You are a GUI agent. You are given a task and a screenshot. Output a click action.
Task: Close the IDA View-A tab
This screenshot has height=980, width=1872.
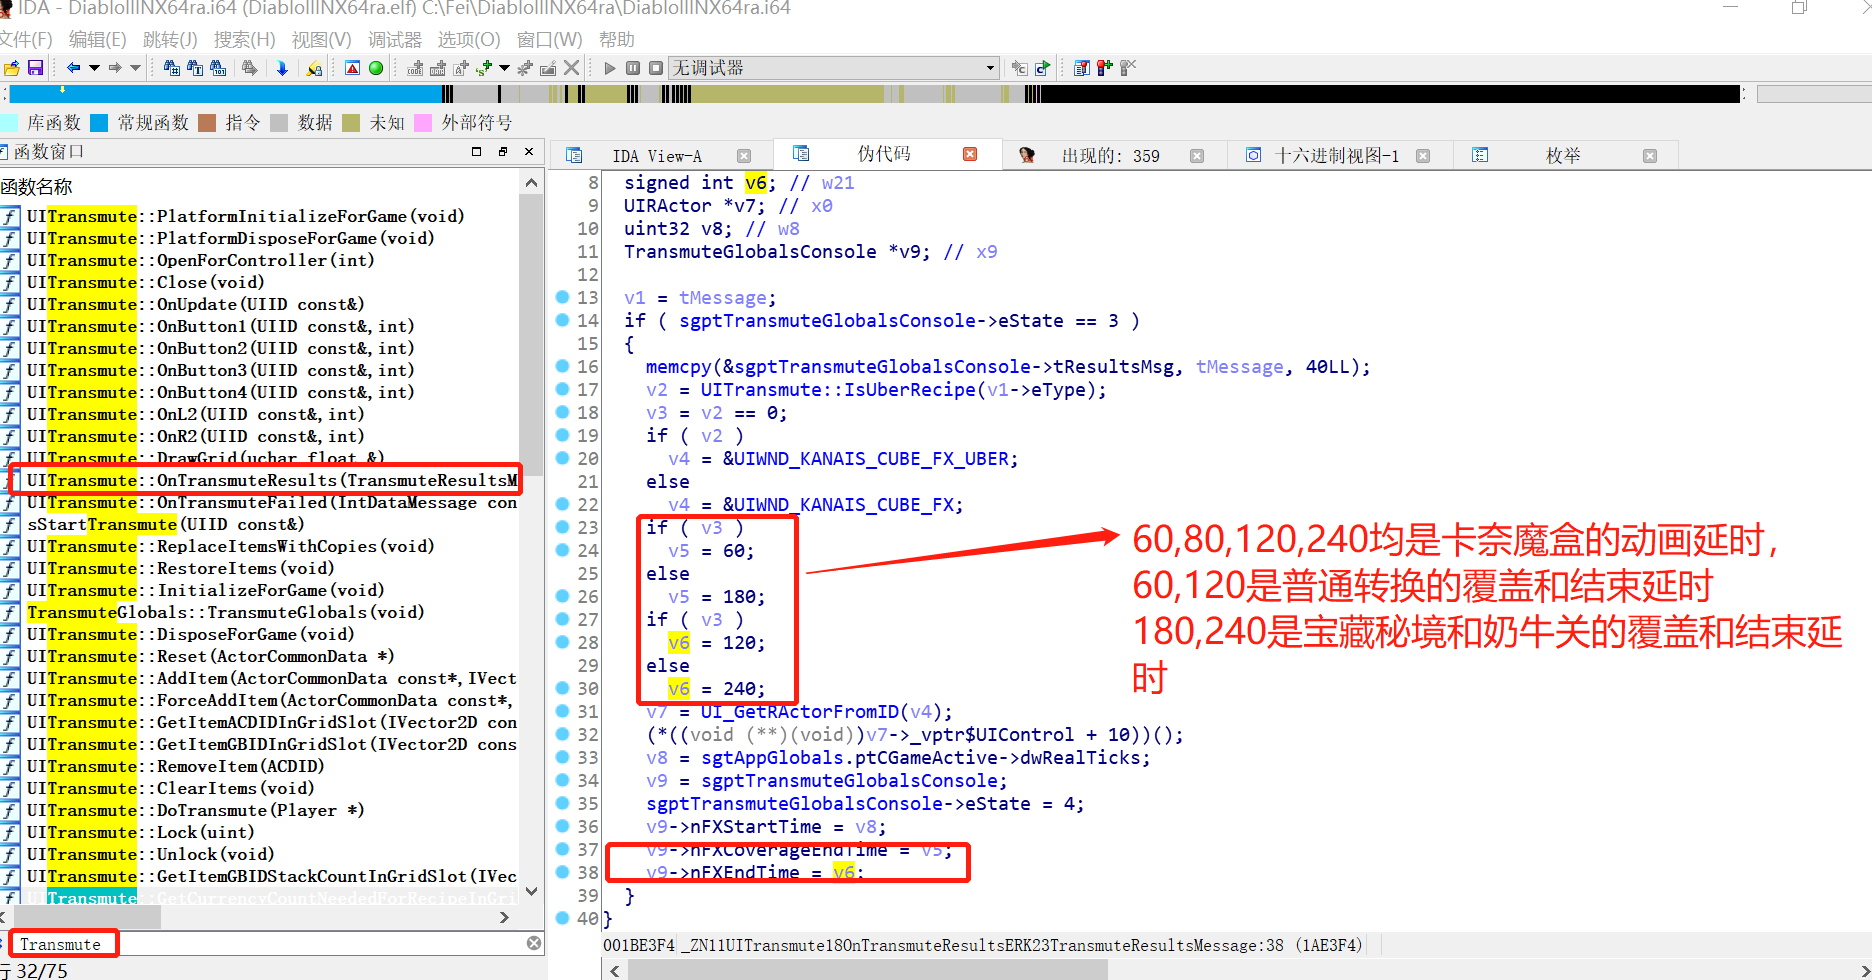744,156
